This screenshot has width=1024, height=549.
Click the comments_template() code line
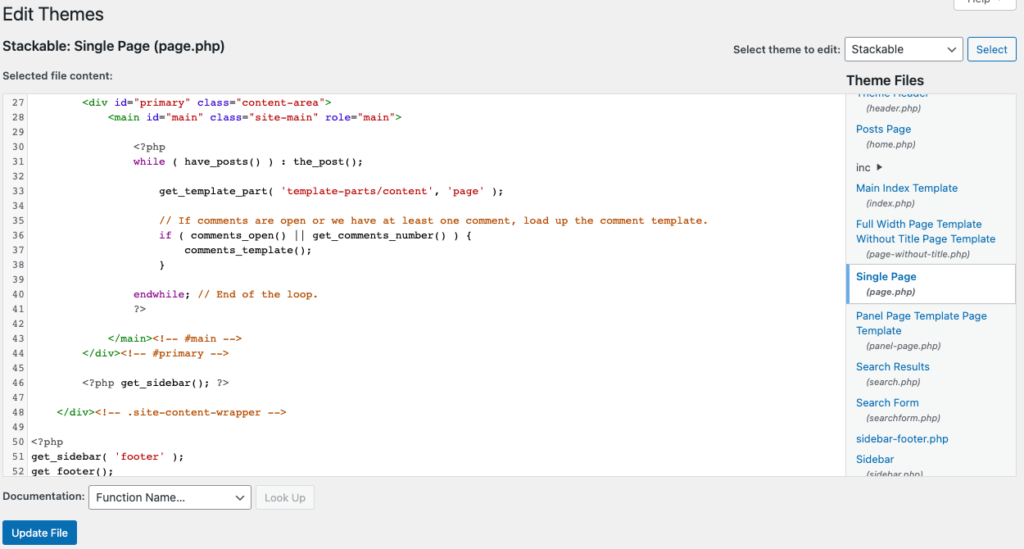[x=248, y=250]
